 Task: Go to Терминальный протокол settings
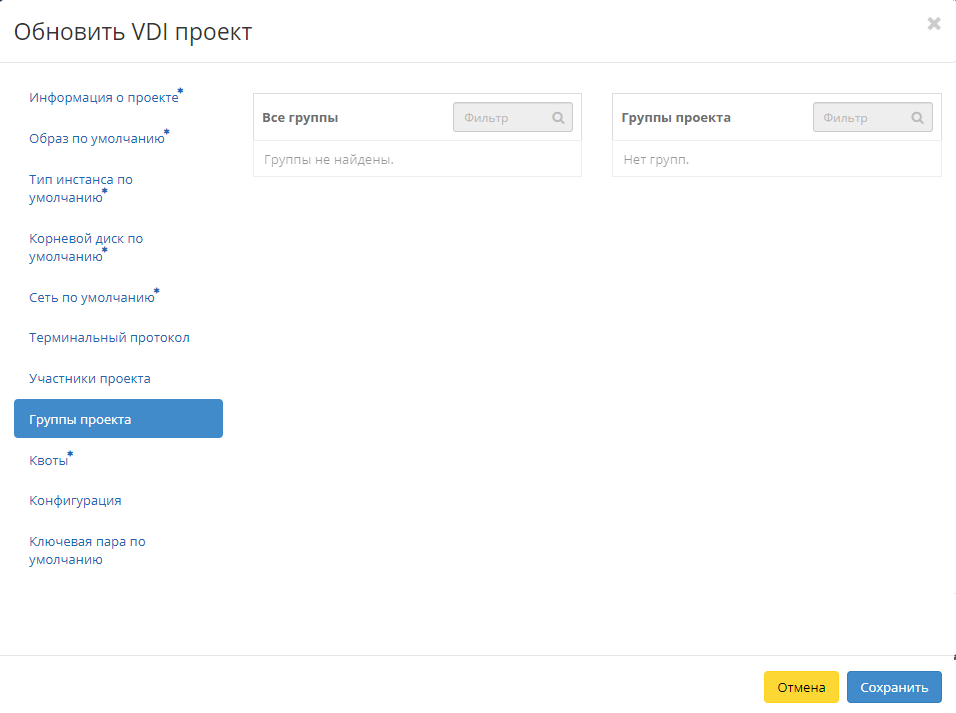[110, 337]
